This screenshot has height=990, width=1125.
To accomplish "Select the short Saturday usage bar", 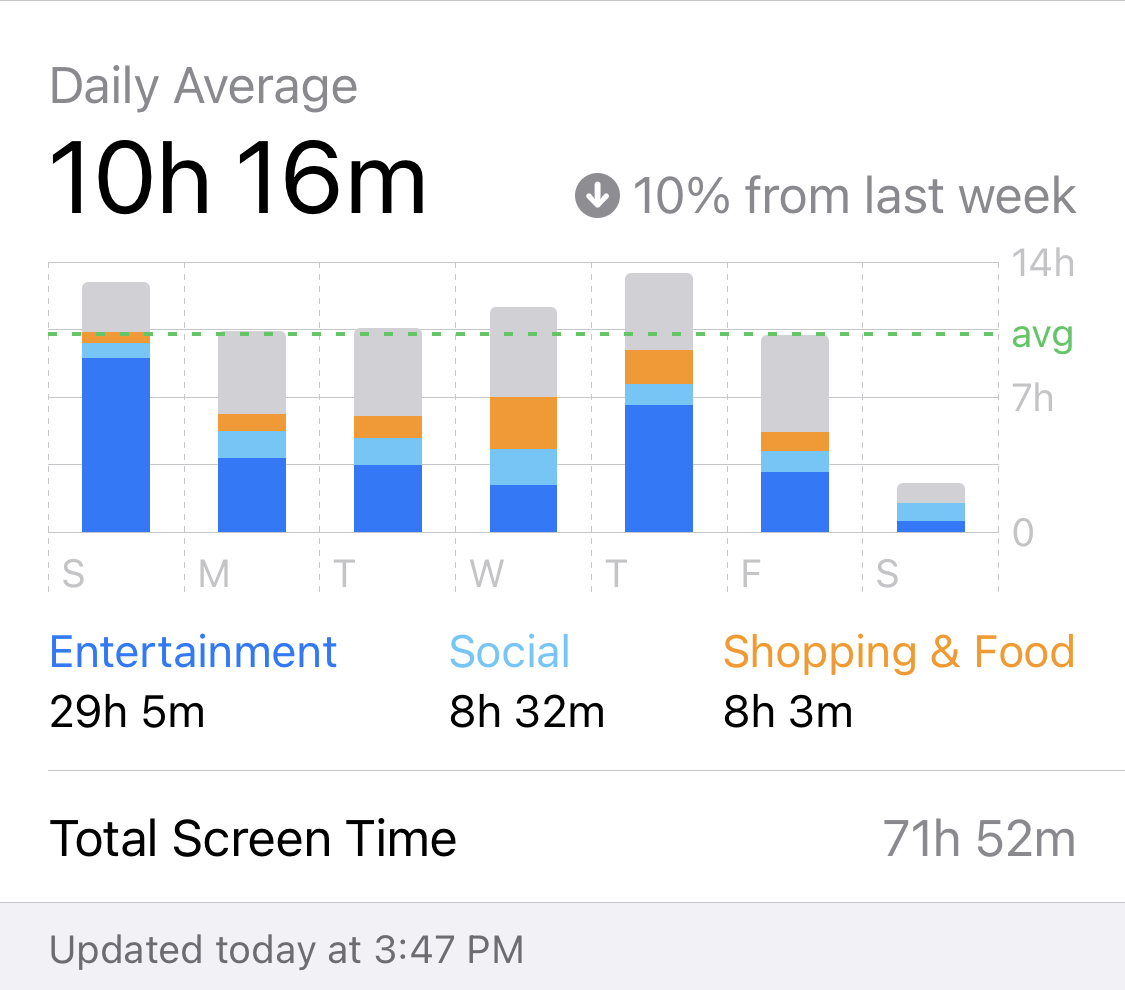I will pos(931,508).
